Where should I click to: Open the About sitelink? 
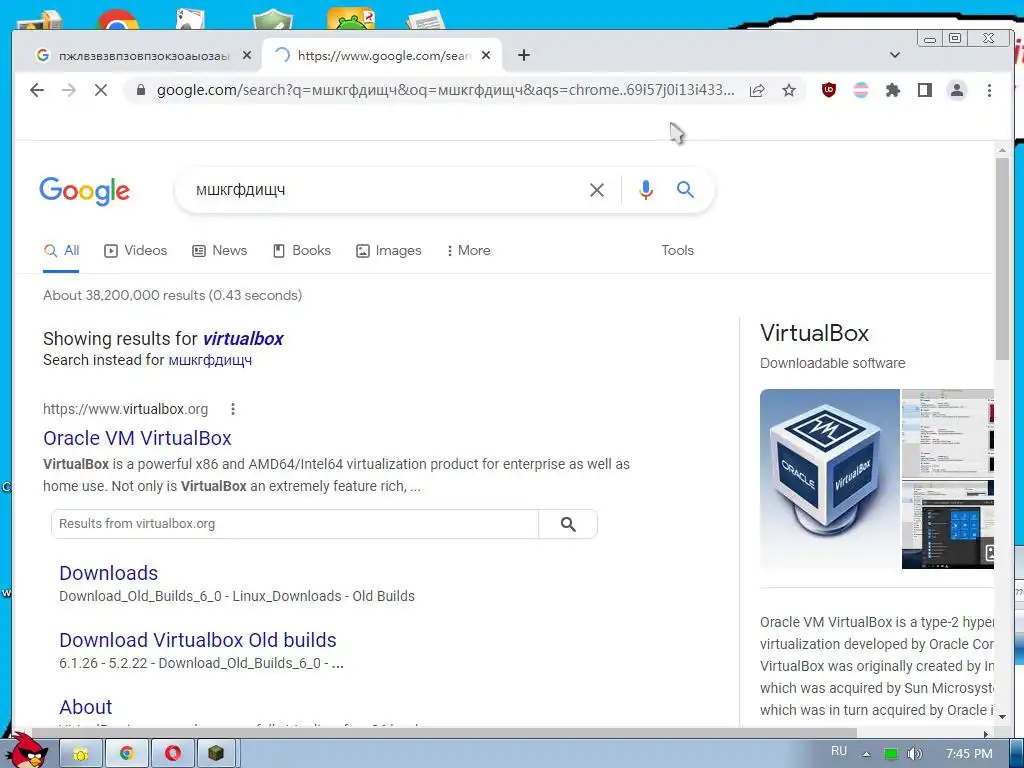tap(86, 707)
